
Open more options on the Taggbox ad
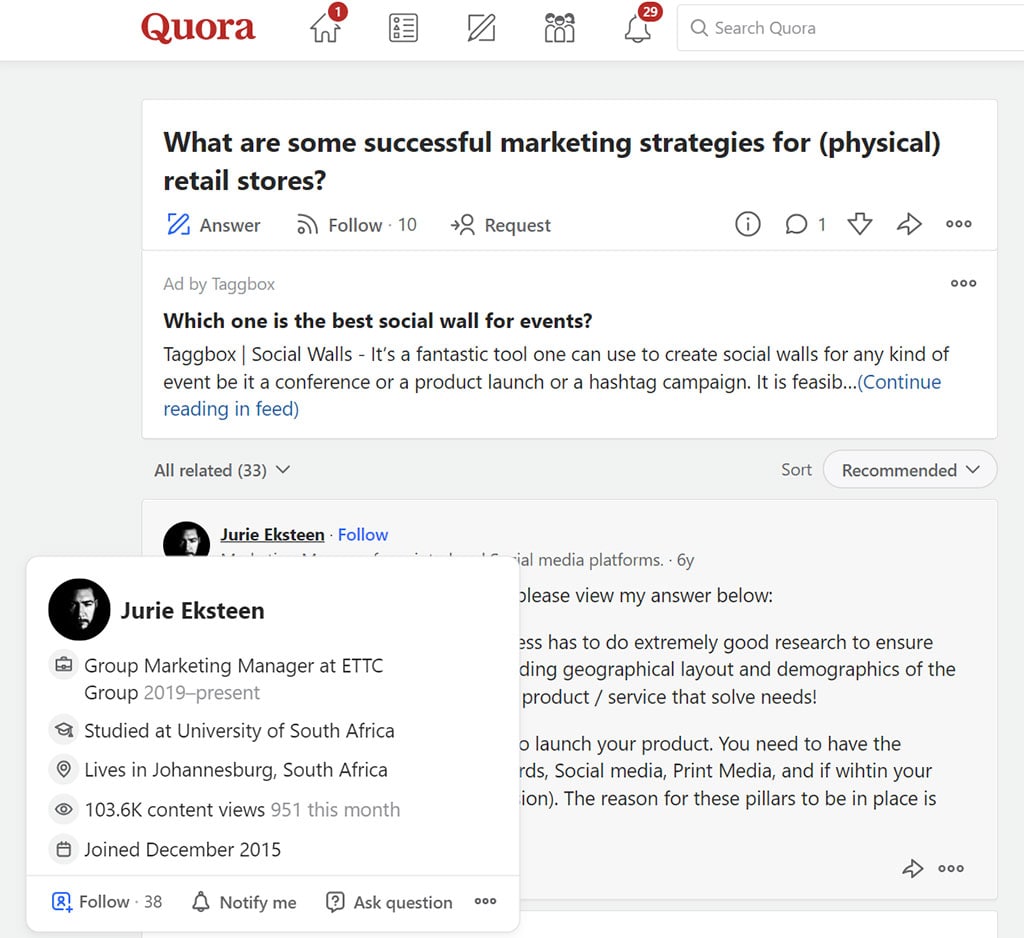point(963,283)
